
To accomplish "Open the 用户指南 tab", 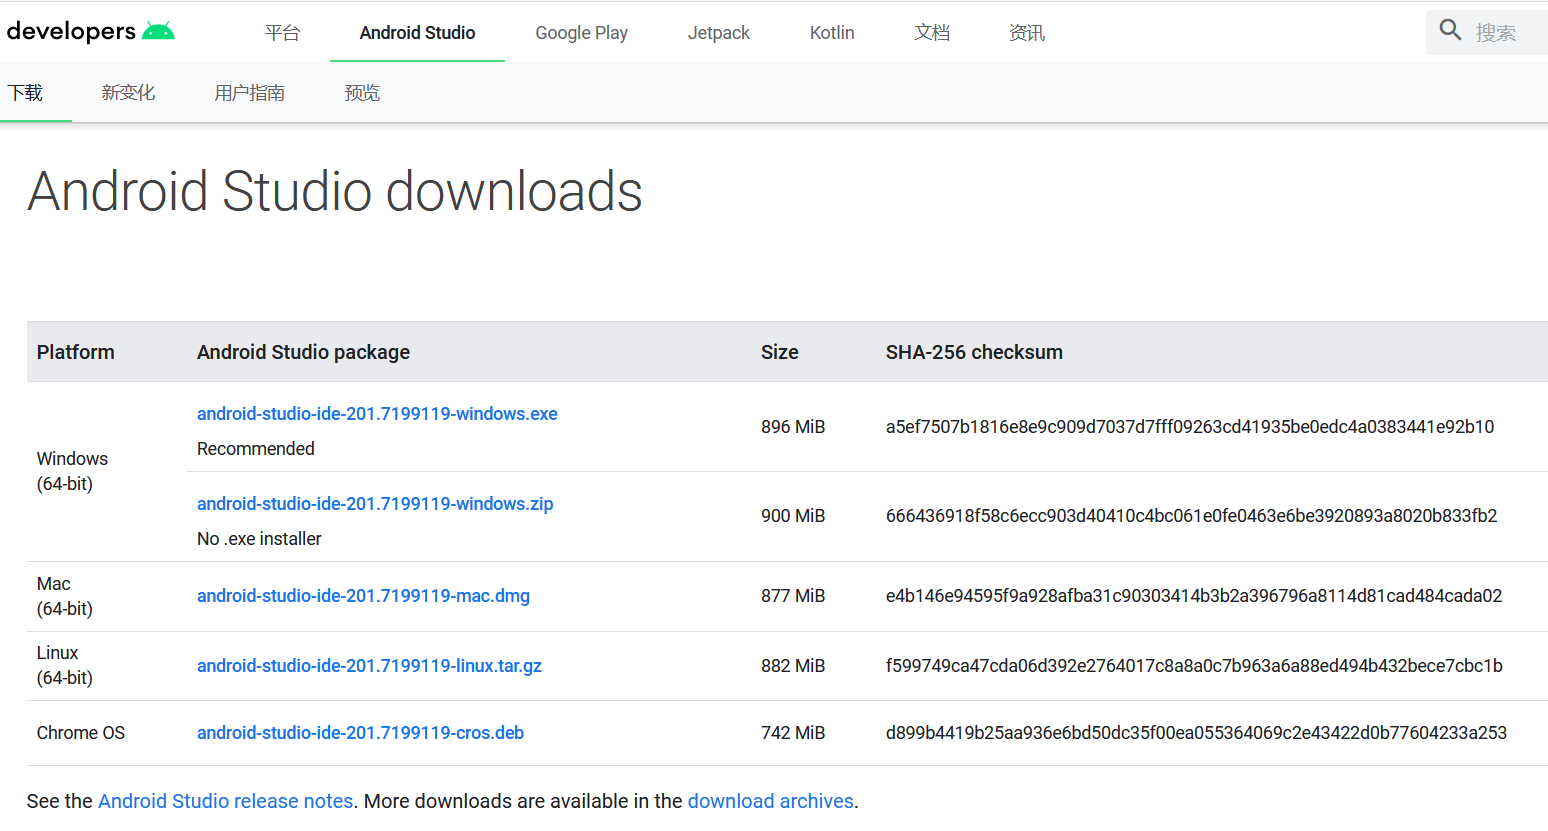I will [249, 92].
